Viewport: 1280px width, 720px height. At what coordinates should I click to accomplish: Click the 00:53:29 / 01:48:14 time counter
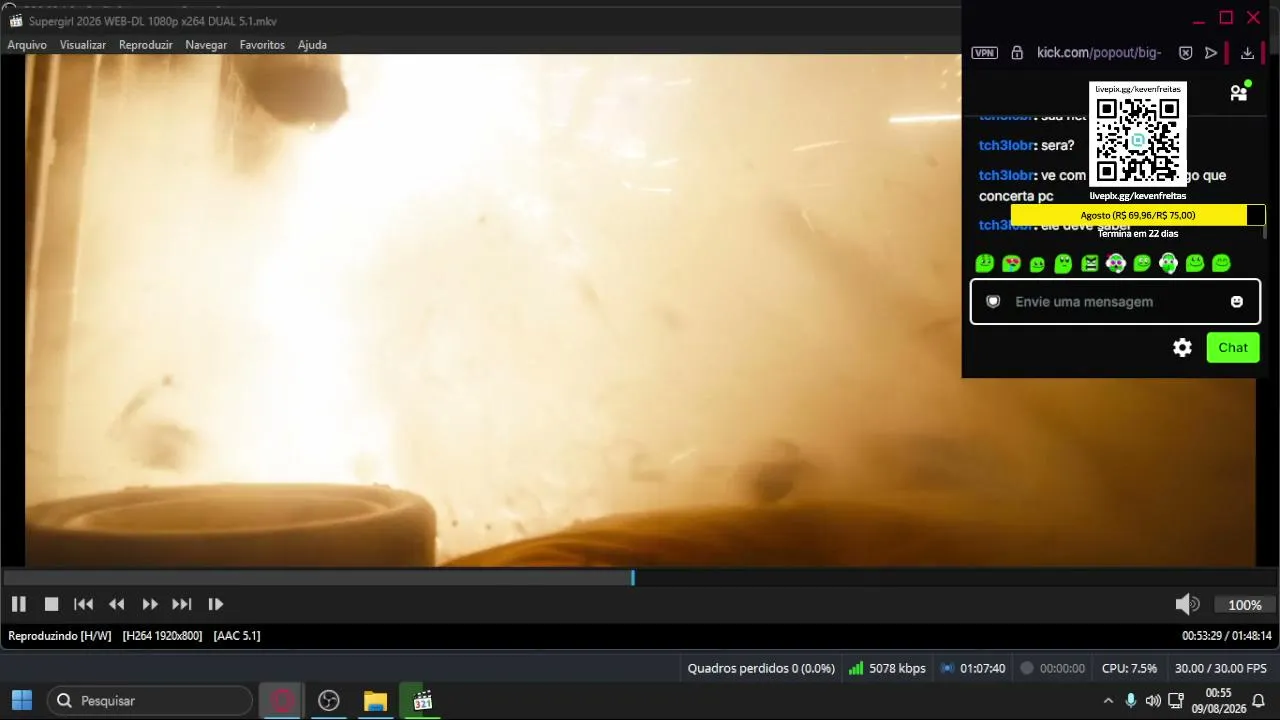tap(1227, 636)
